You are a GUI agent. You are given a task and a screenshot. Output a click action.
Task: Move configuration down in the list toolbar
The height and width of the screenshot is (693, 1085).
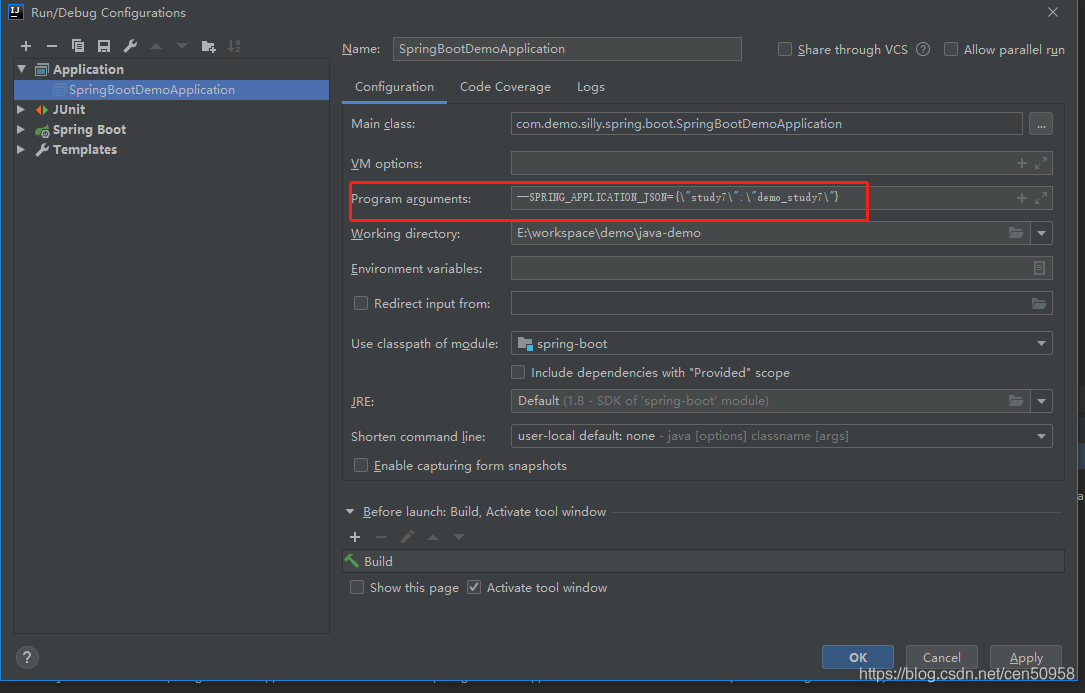[x=182, y=46]
